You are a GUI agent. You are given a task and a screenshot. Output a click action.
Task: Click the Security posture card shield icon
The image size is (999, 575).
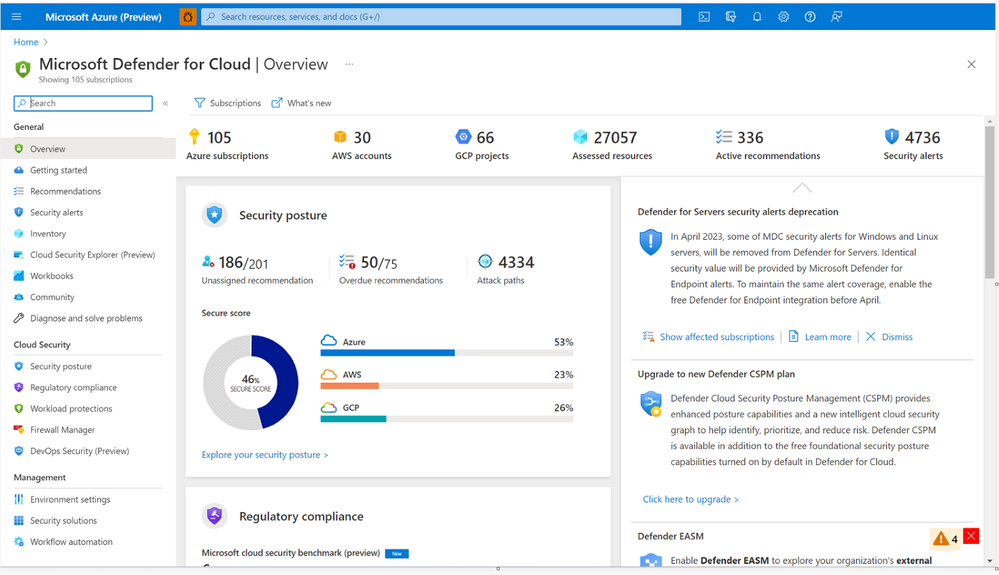pos(214,215)
